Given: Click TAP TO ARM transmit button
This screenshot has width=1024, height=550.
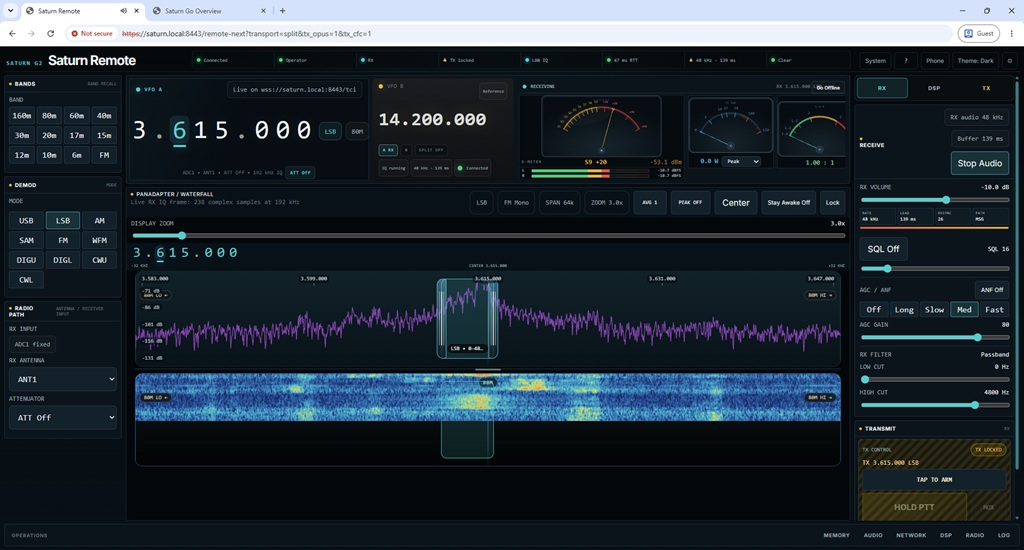Looking at the screenshot, I should tap(934, 479).
